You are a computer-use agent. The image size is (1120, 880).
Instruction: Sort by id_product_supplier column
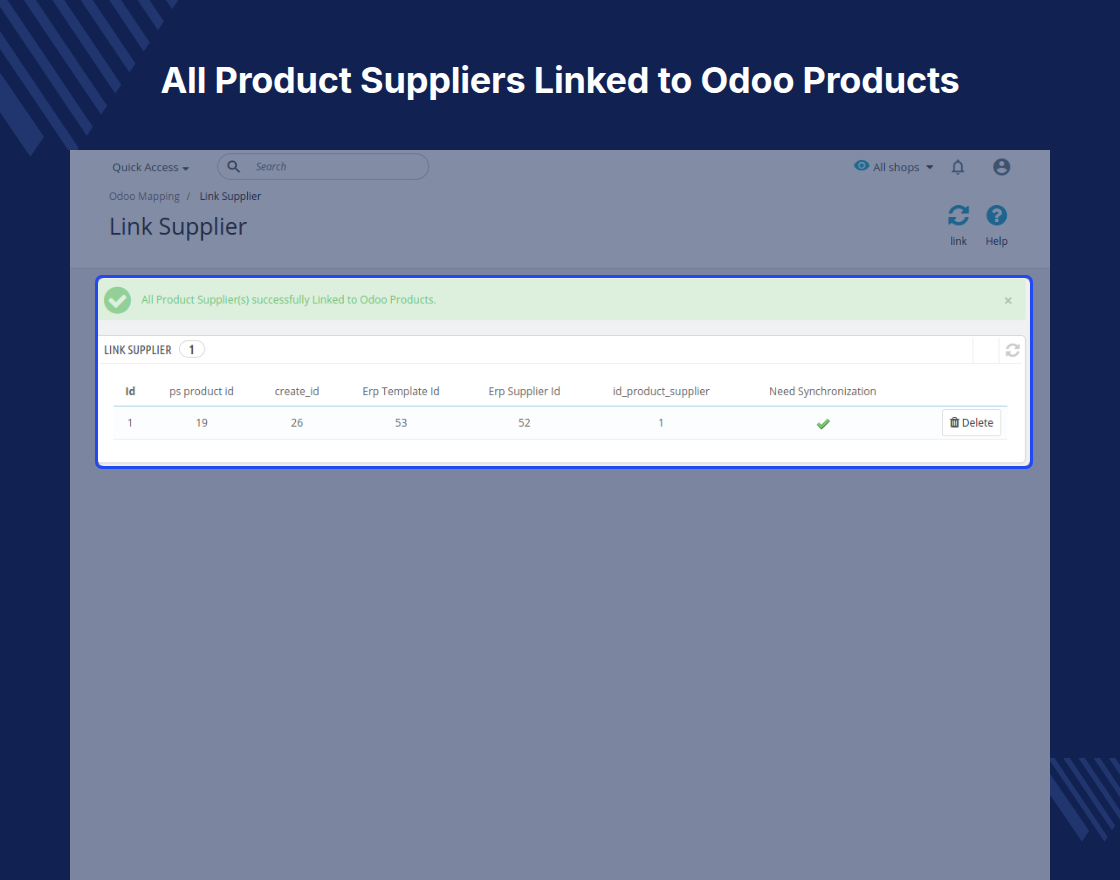(x=661, y=391)
